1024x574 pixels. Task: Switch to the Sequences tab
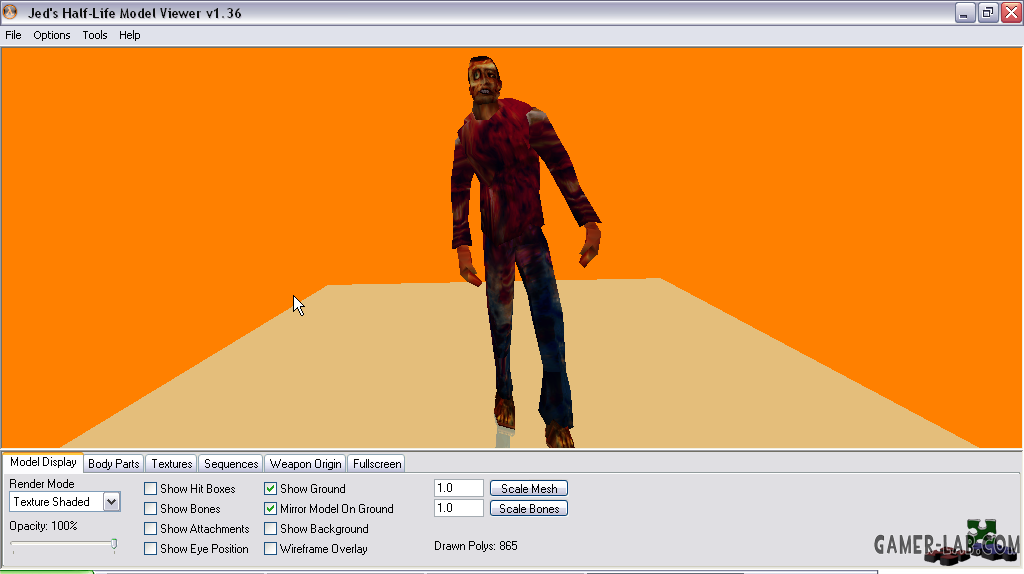pos(231,464)
